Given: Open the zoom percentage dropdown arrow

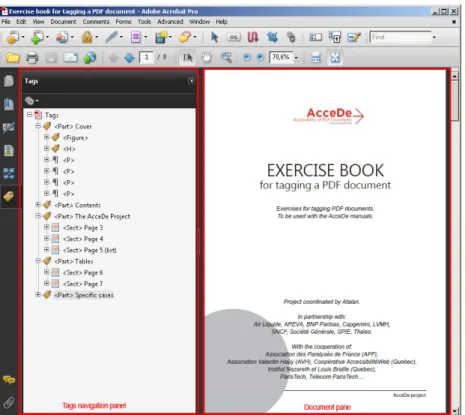Looking at the screenshot, I should [296, 58].
